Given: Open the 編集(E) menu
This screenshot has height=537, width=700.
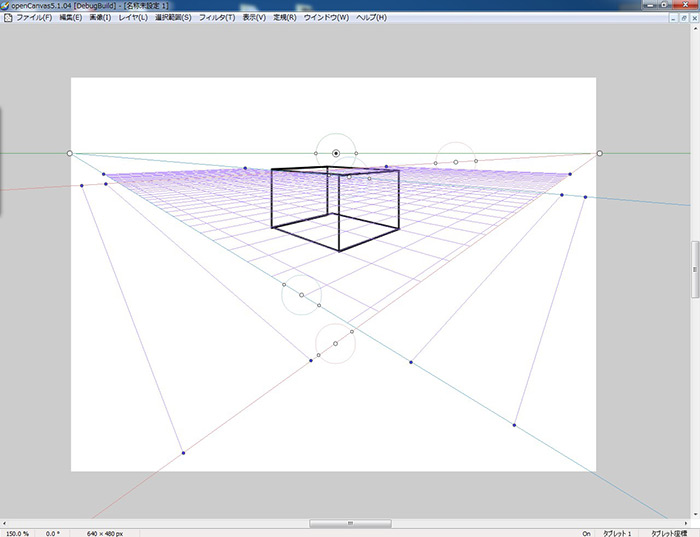Looking at the screenshot, I should pyautogui.click(x=72, y=18).
